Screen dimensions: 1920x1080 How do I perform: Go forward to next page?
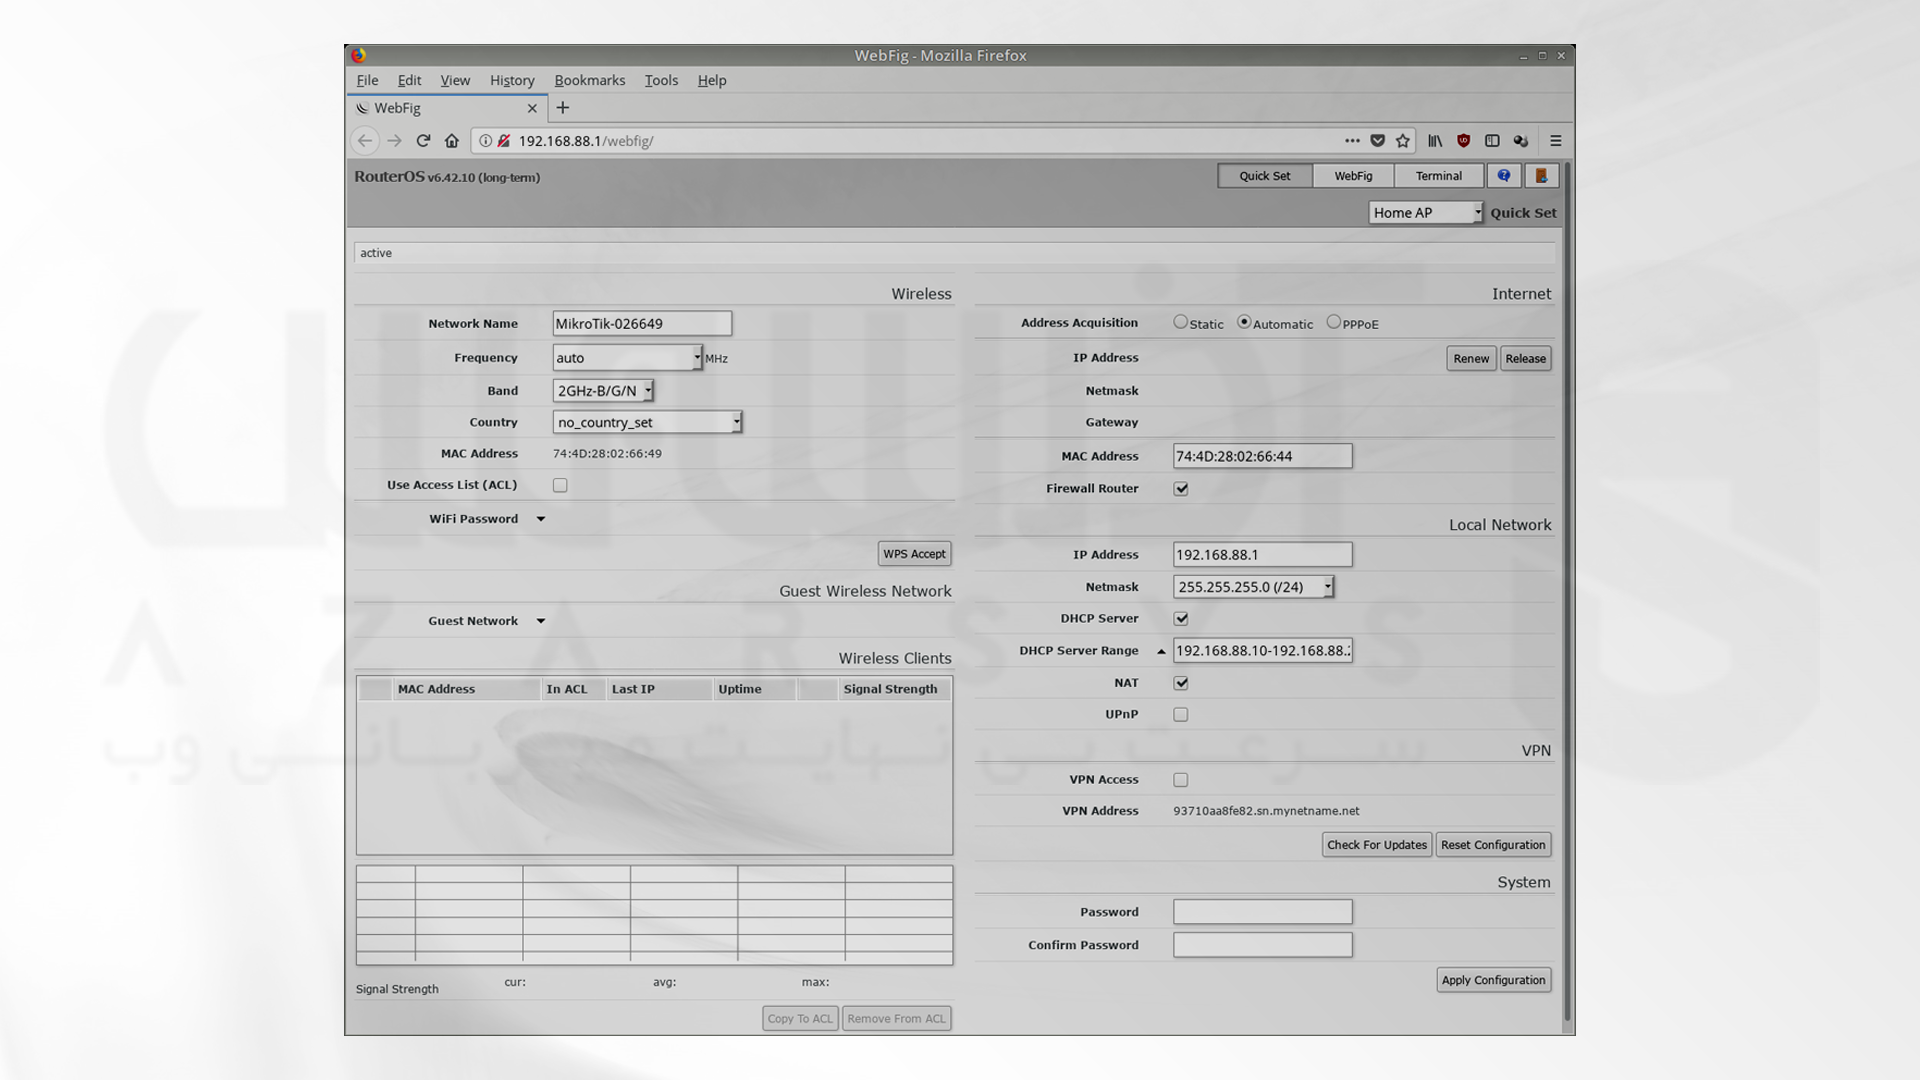click(395, 141)
